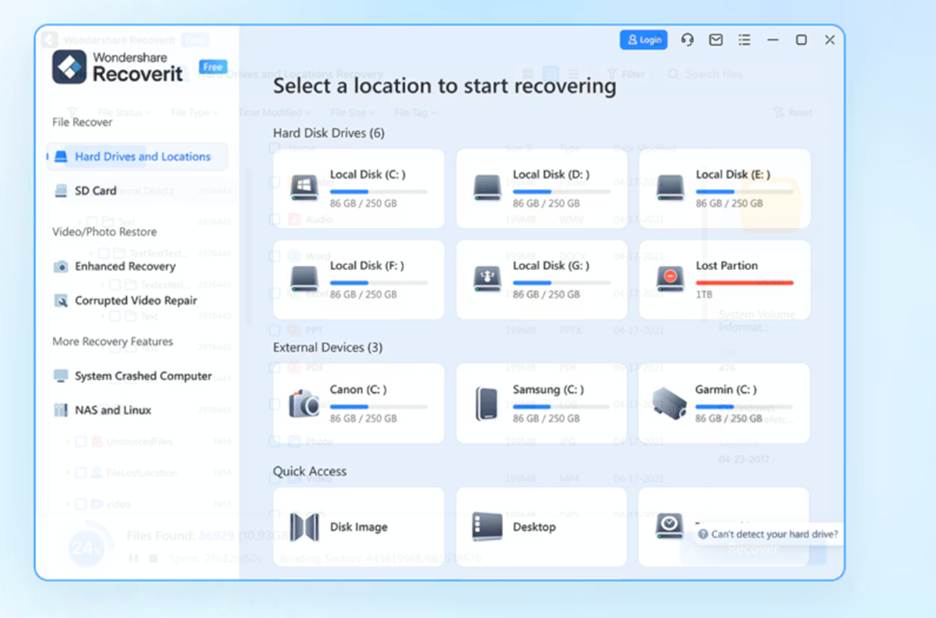This screenshot has width=936, height=618.
Task: Select Hard Drives and Locations
Action: (x=137, y=156)
